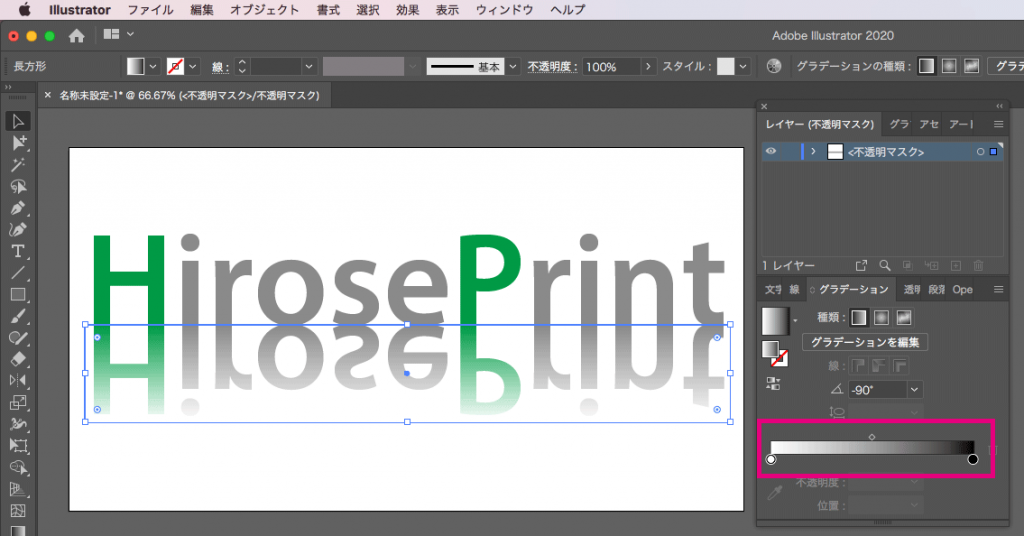The image size is (1024, 536).
Task: Select the Rectangle tool
Action: point(18,295)
